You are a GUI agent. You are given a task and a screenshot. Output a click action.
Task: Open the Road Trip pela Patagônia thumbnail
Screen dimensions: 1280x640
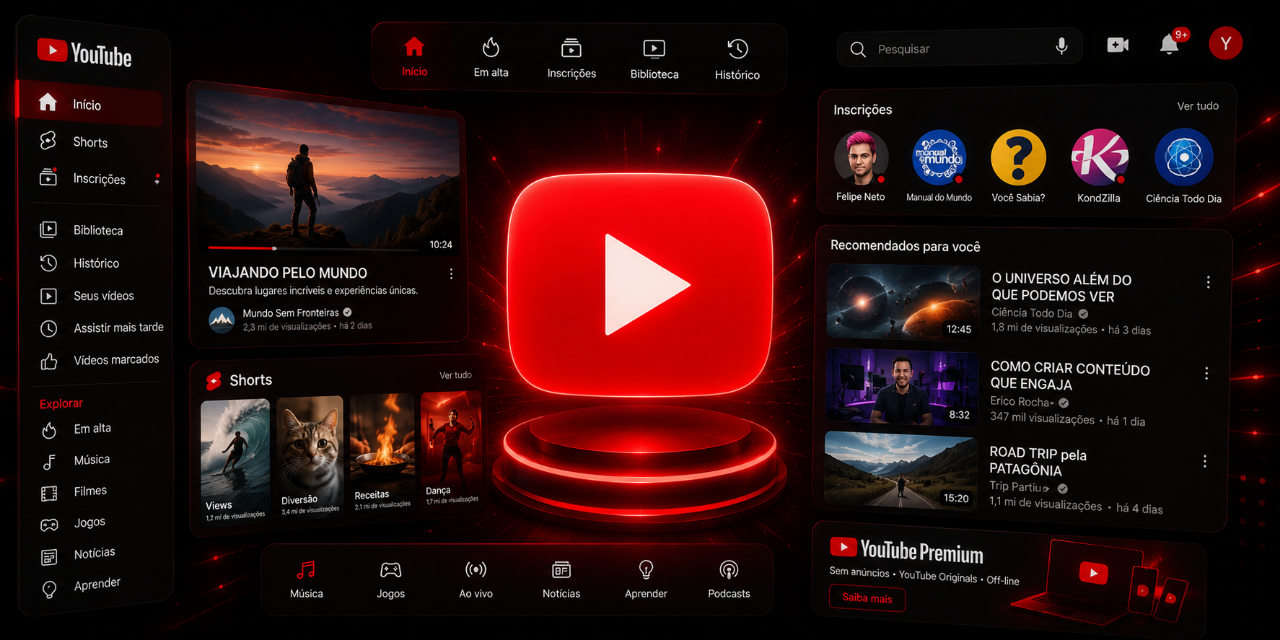coord(901,470)
